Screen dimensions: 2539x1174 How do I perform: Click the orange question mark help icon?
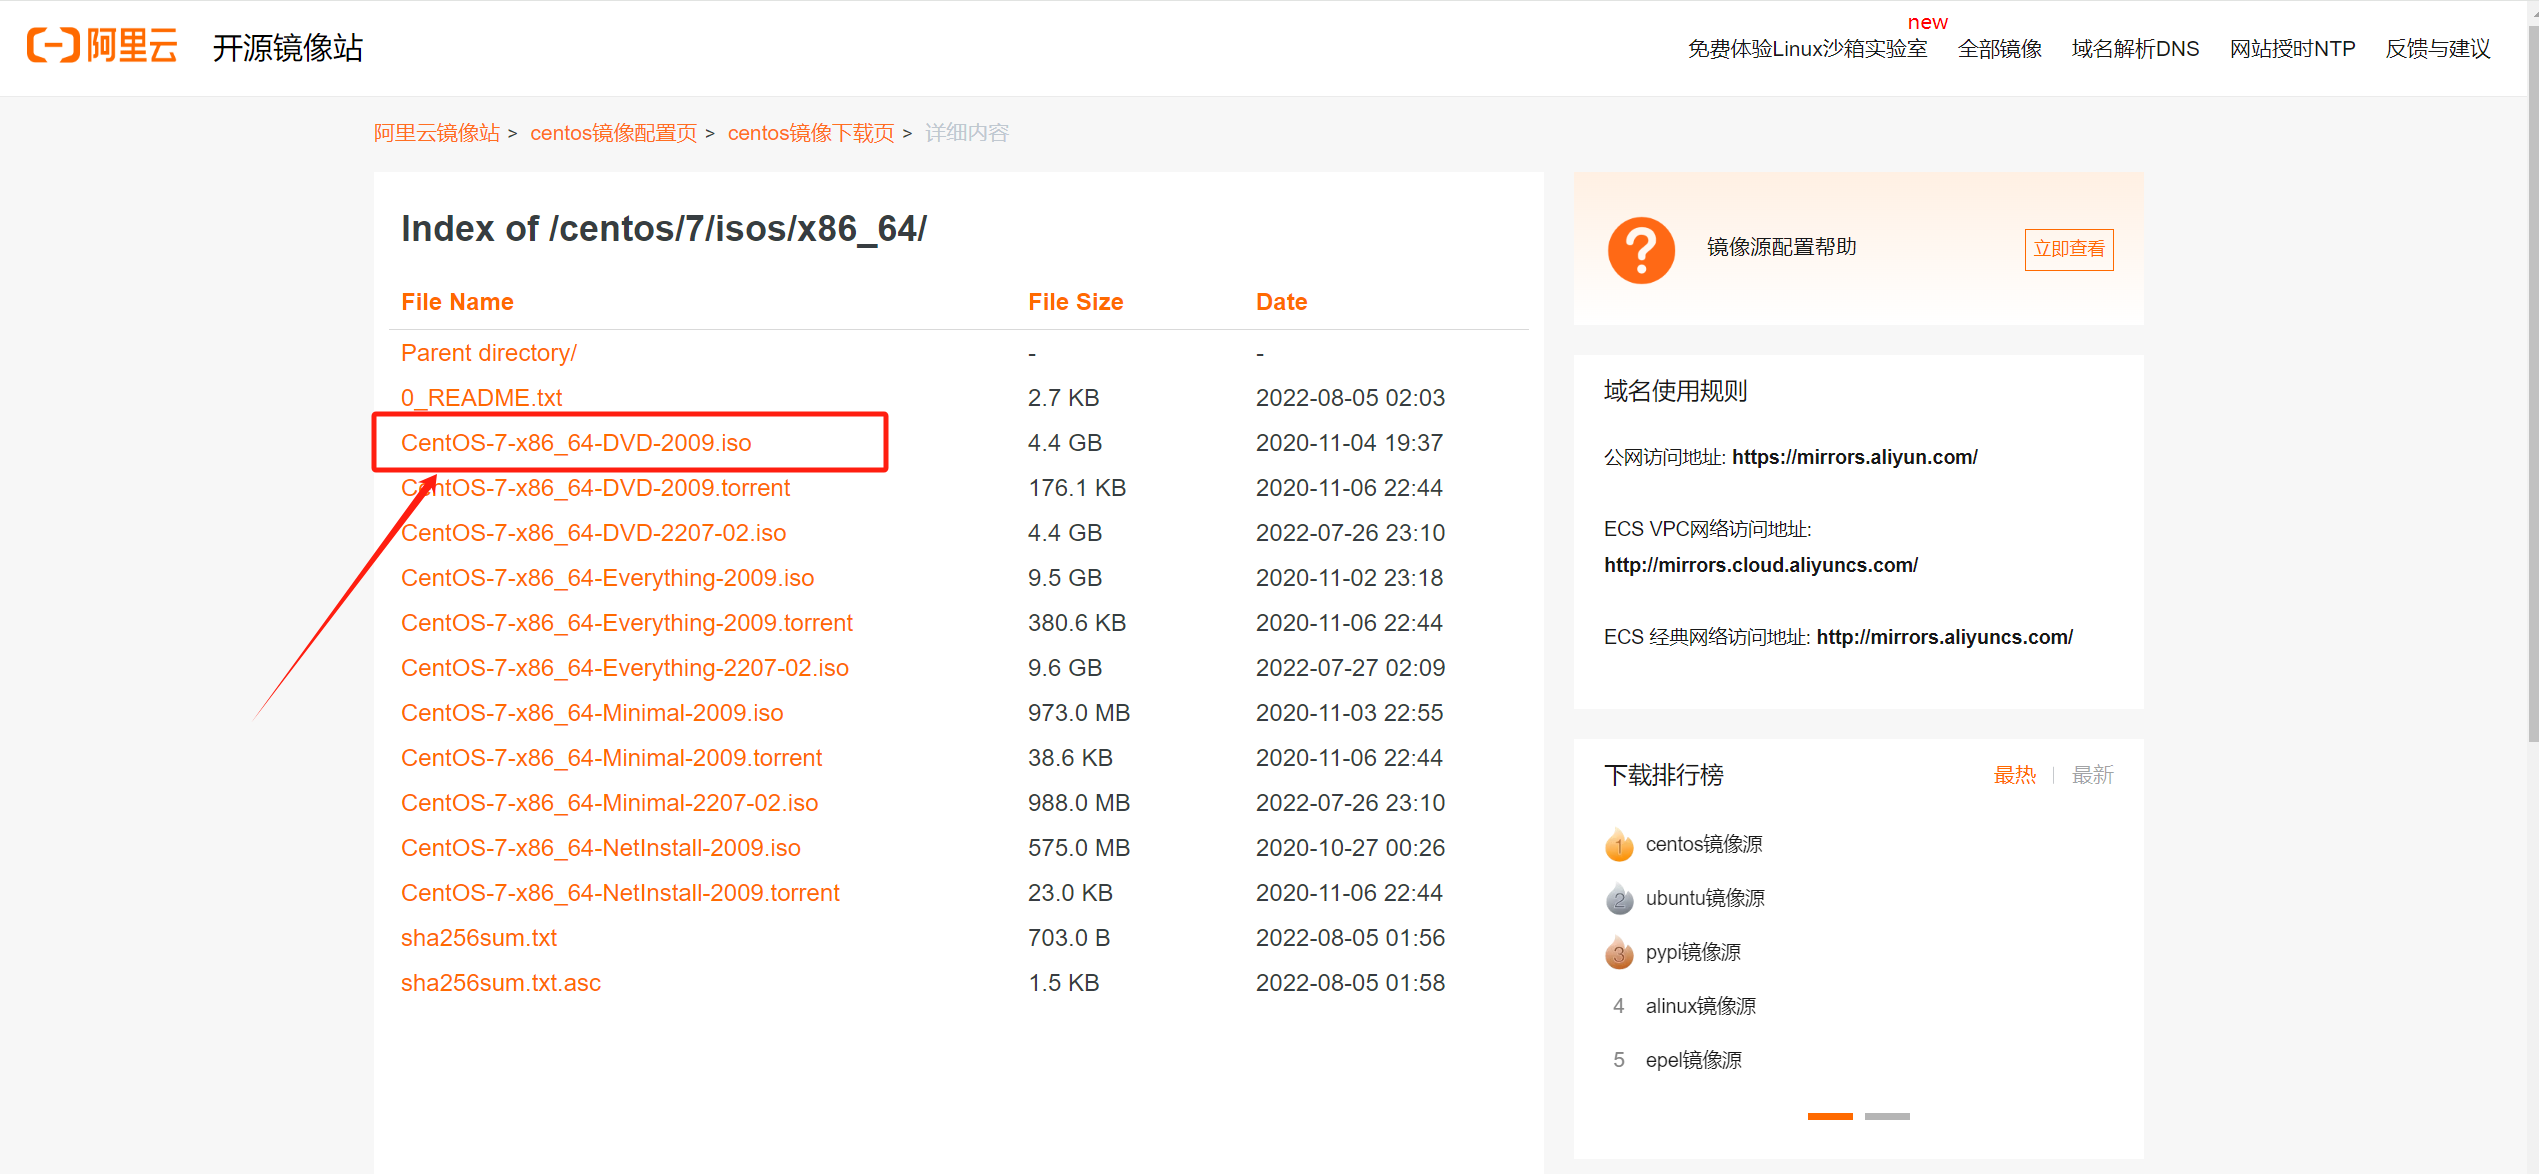pyautogui.click(x=1641, y=250)
